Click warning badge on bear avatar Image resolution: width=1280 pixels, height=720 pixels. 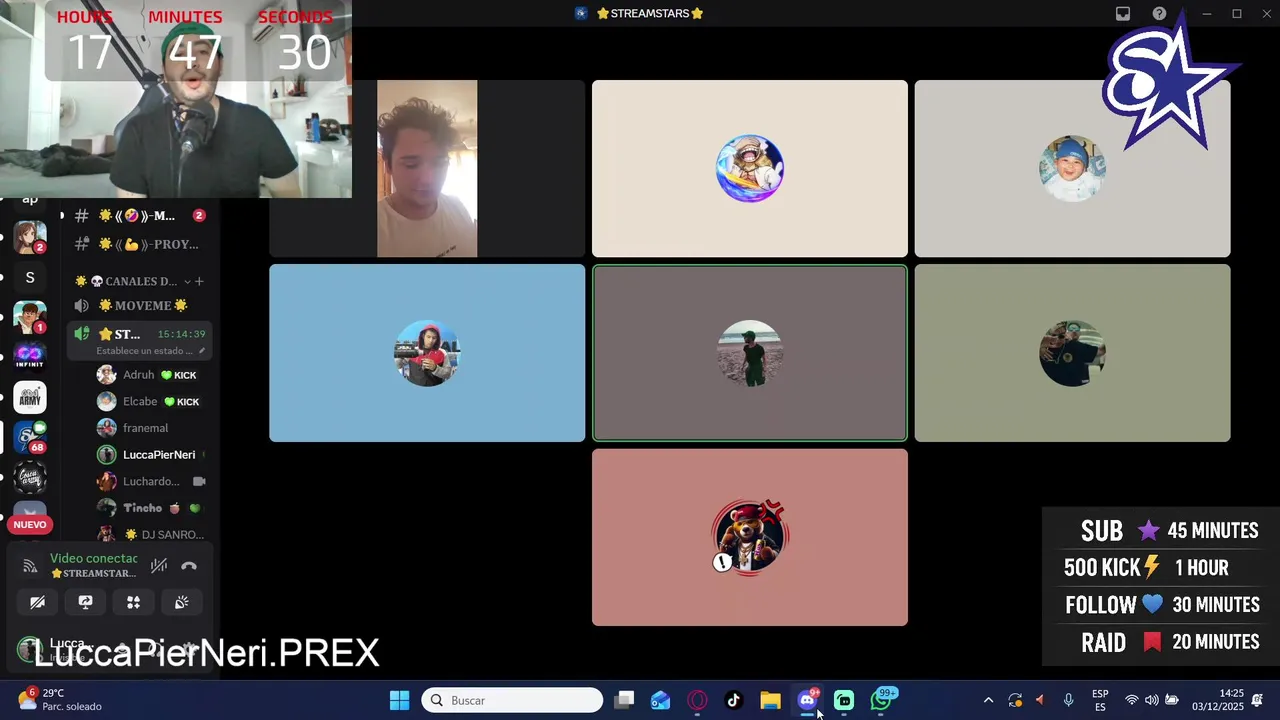point(722,562)
